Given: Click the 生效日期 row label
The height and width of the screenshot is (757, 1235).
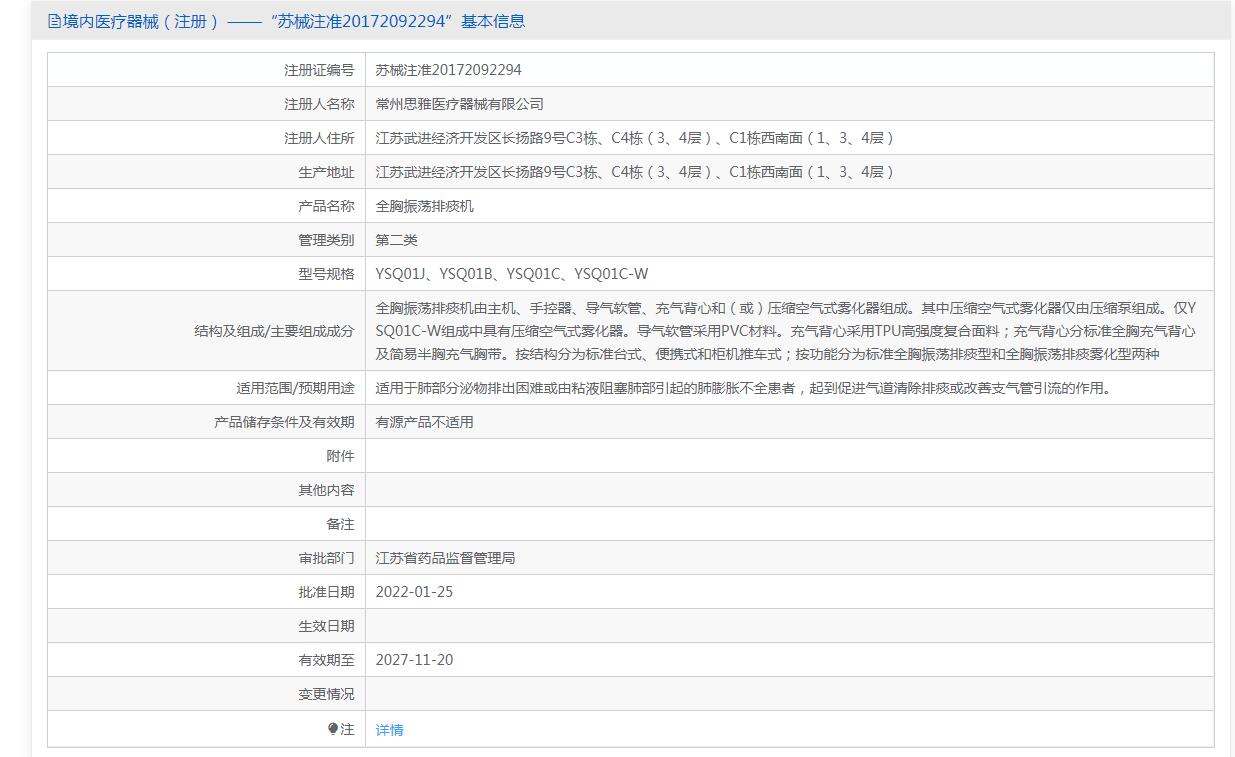Looking at the screenshot, I should 326,626.
